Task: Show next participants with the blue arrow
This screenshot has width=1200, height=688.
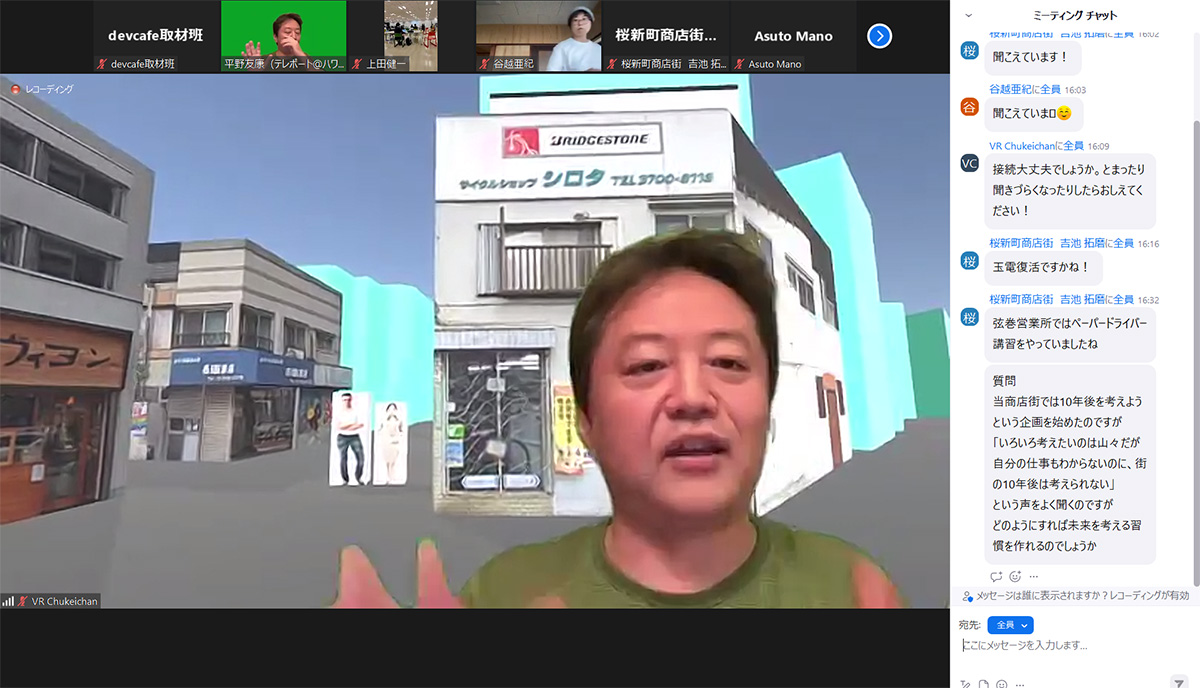Action: (x=879, y=36)
